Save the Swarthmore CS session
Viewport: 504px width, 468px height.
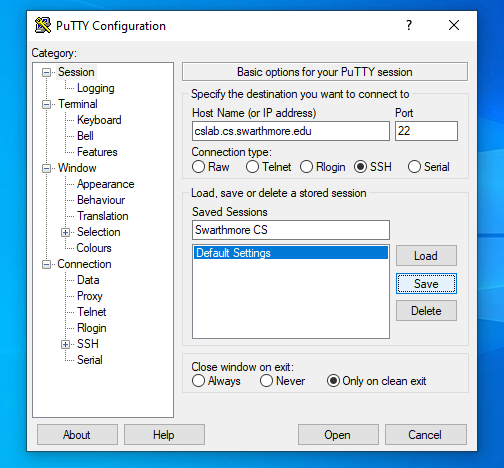click(x=426, y=284)
